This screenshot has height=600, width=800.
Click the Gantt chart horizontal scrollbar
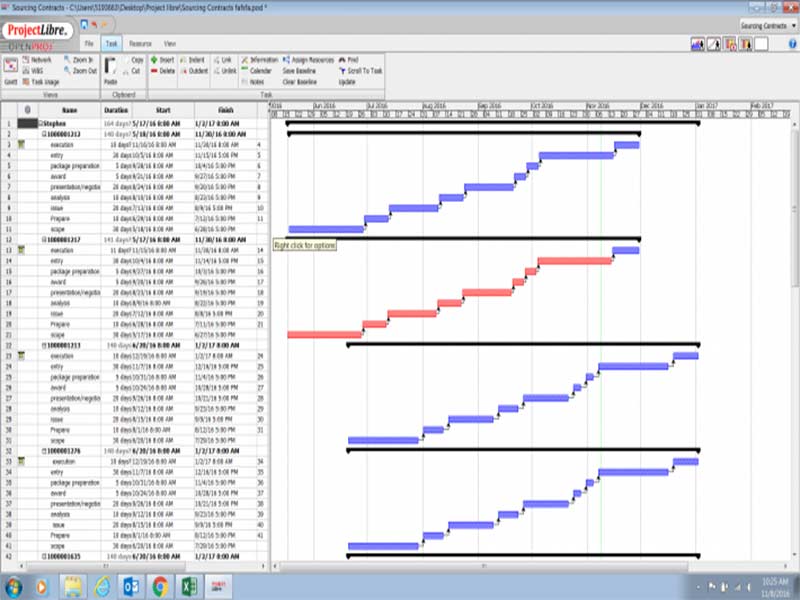(x=484, y=566)
